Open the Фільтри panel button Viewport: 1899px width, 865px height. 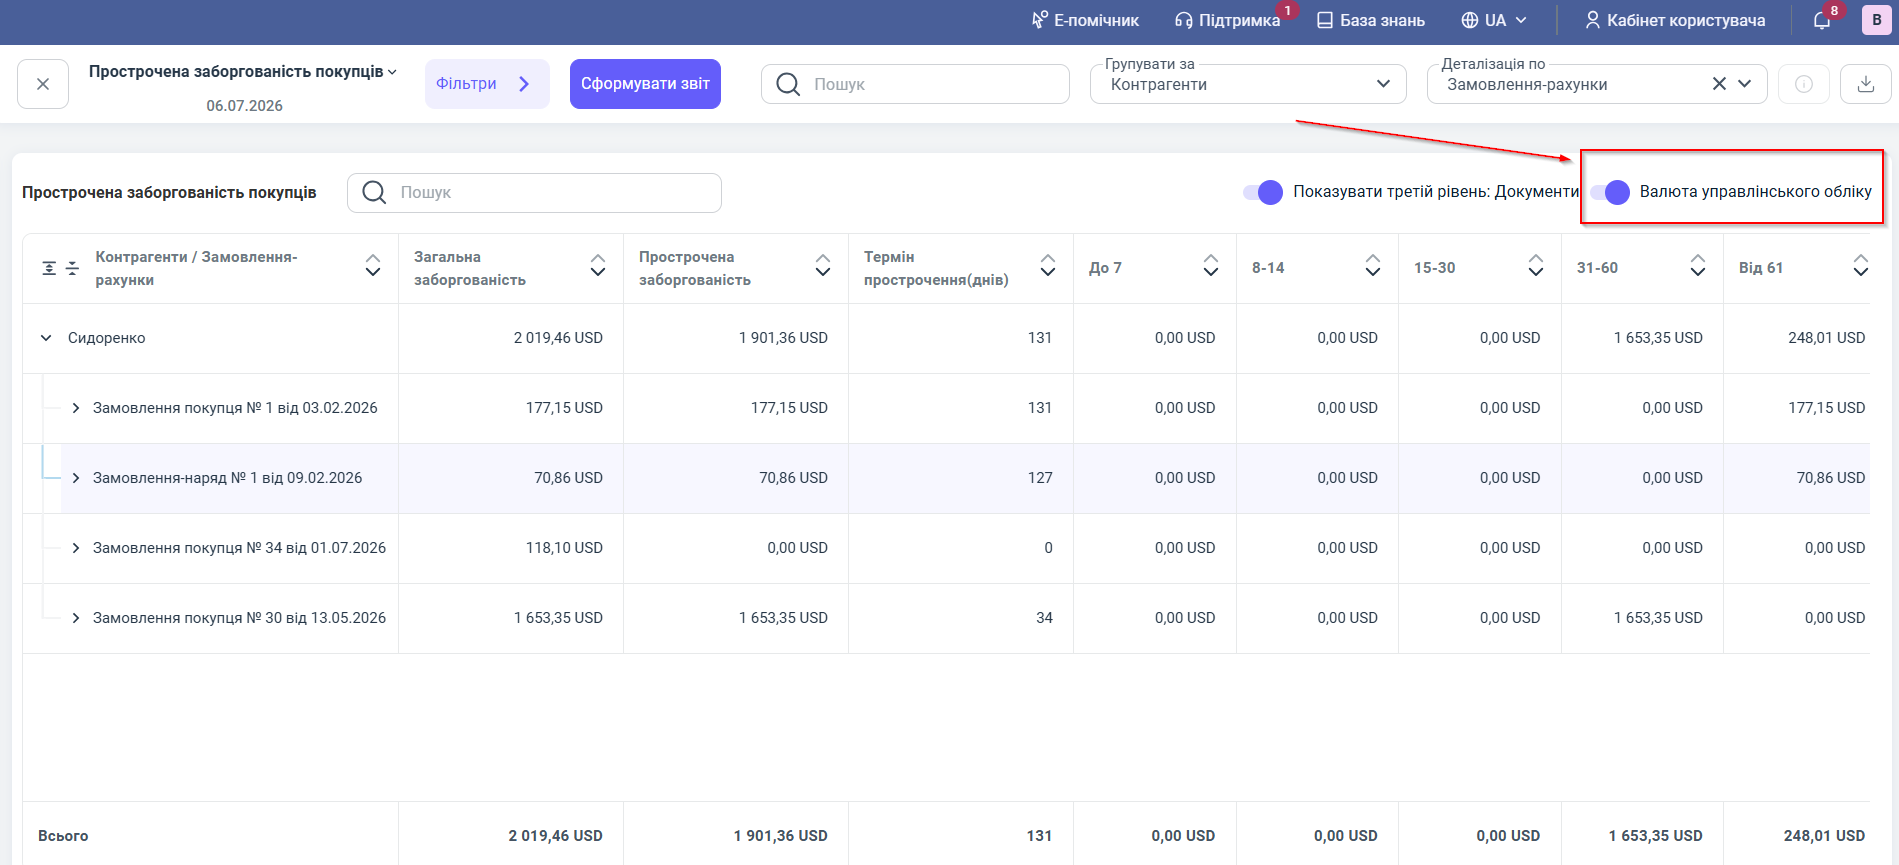tap(487, 84)
